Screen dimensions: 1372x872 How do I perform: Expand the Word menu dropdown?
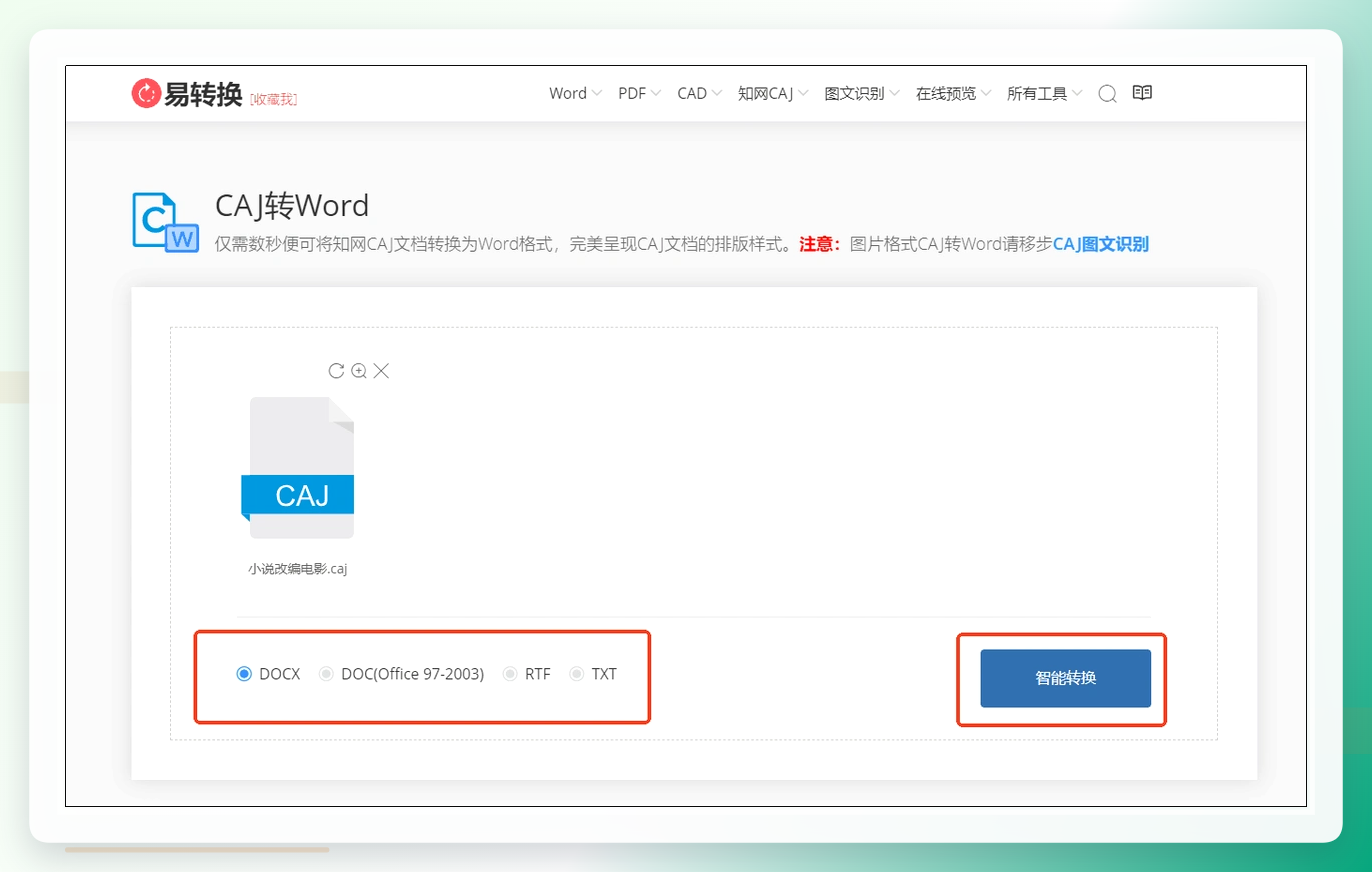coord(575,93)
